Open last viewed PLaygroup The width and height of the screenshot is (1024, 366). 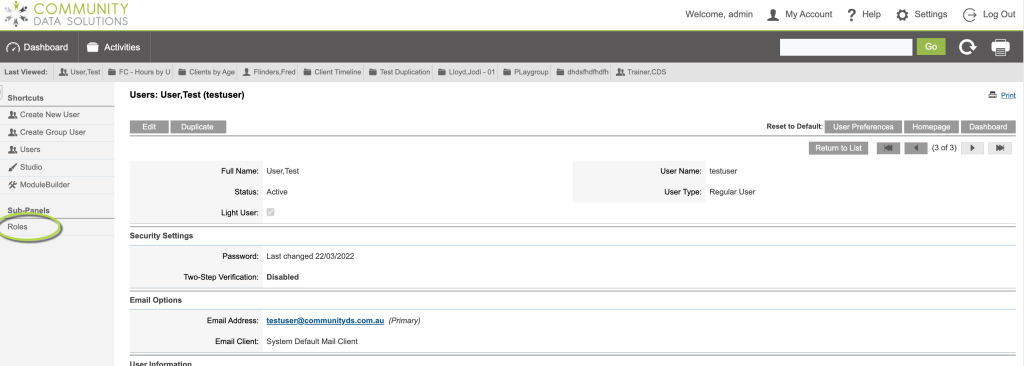pos(526,72)
